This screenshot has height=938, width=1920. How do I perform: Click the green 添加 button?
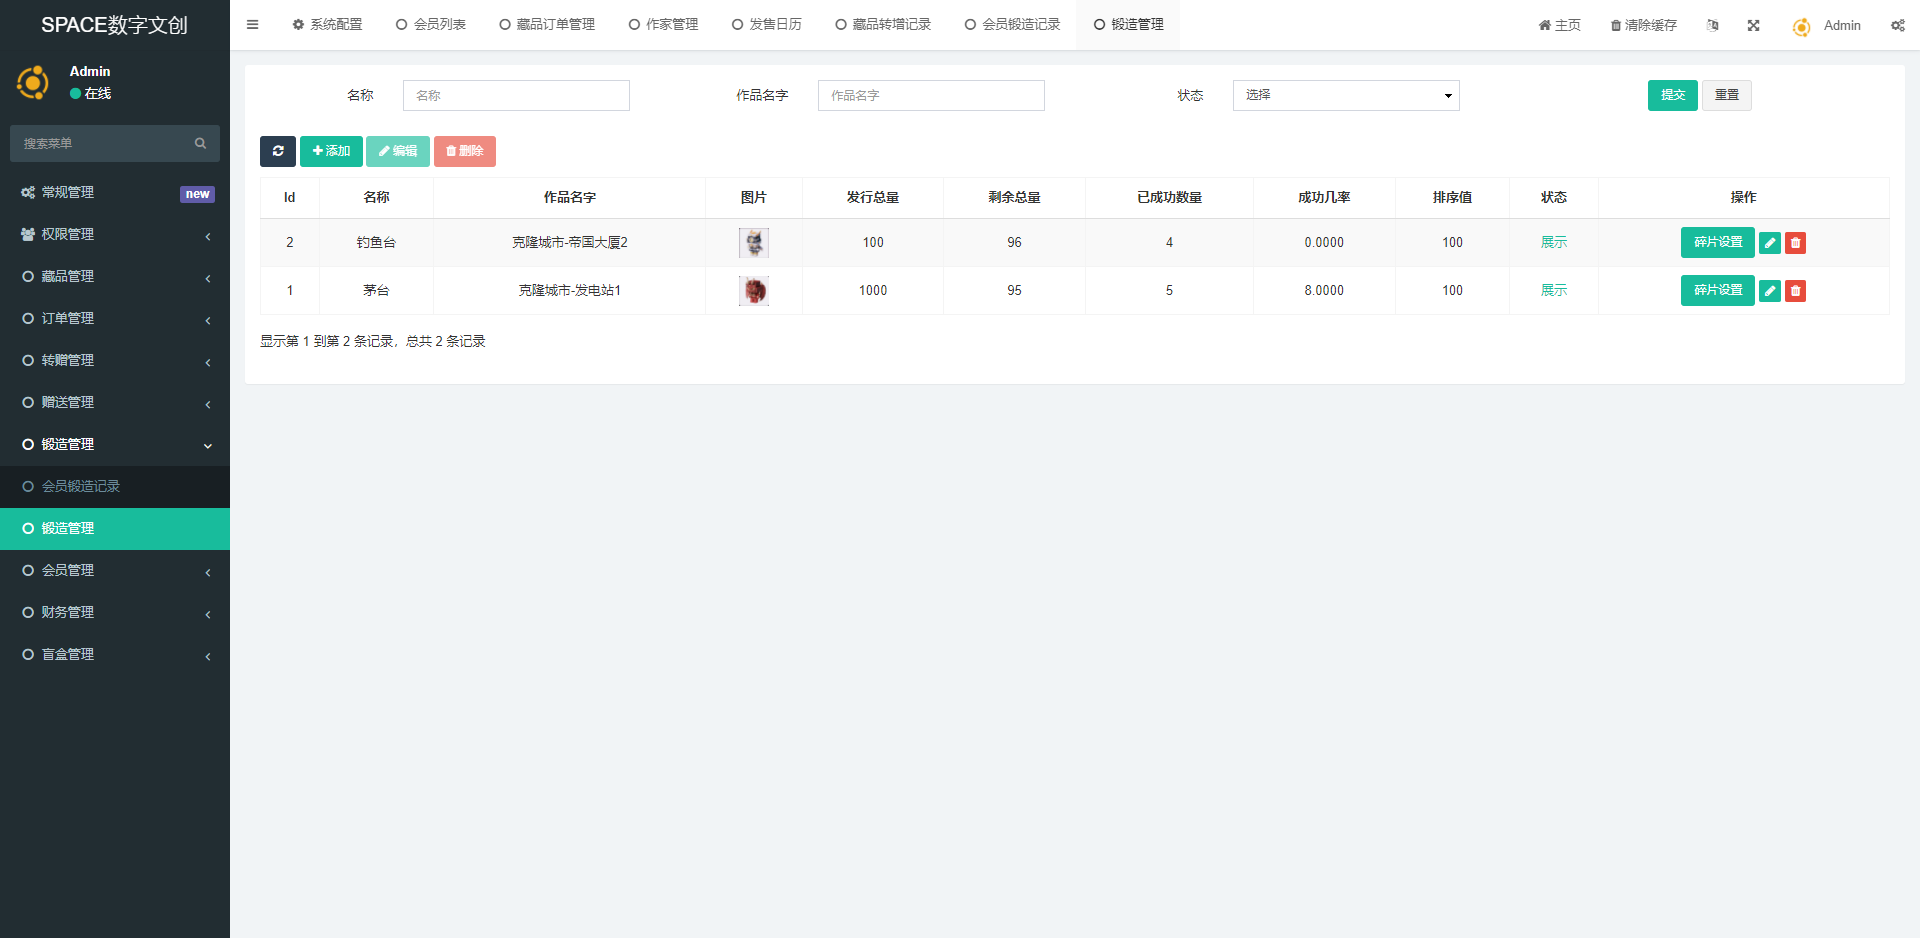click(331, 151)
